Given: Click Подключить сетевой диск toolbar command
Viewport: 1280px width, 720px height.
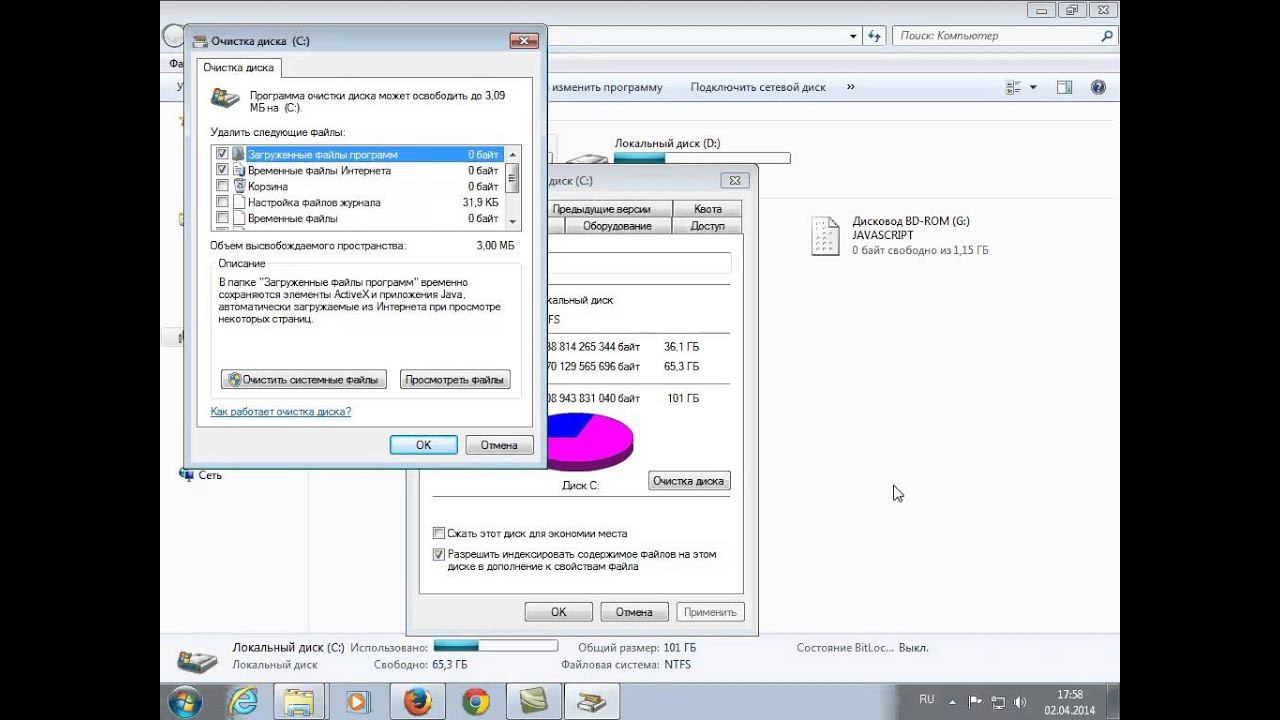Looking at the screenshot, I should [758, 87].
